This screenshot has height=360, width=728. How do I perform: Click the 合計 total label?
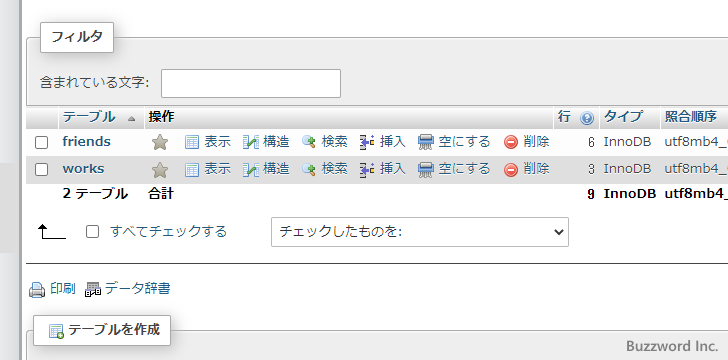point(161,194)
